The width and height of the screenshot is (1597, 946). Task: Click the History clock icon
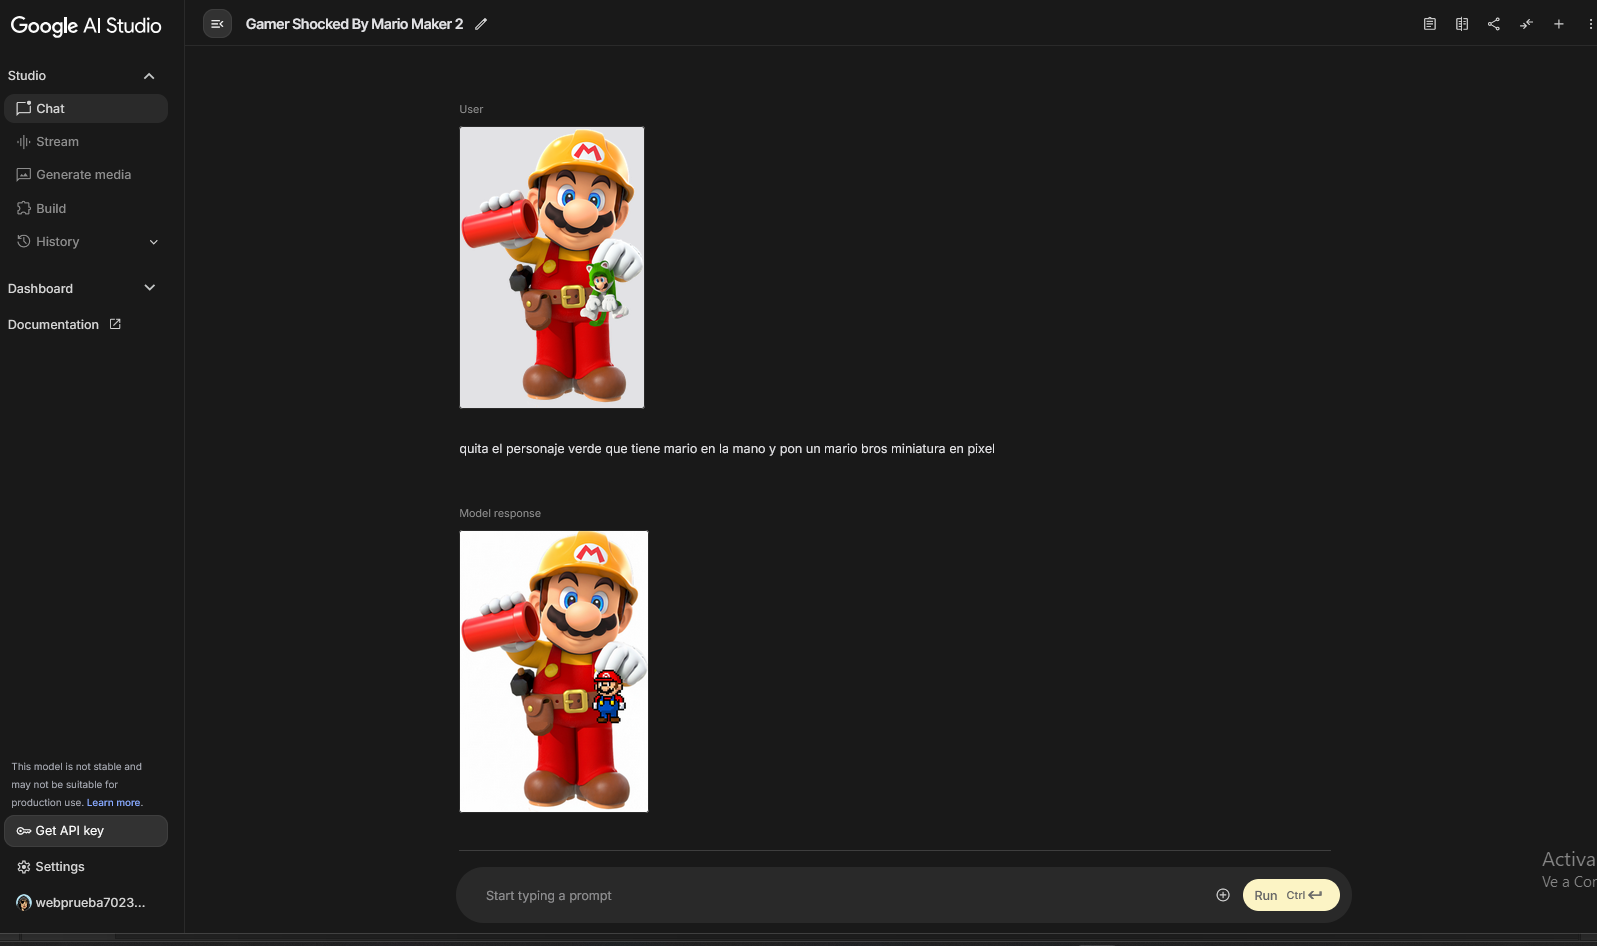coord(24,241)
